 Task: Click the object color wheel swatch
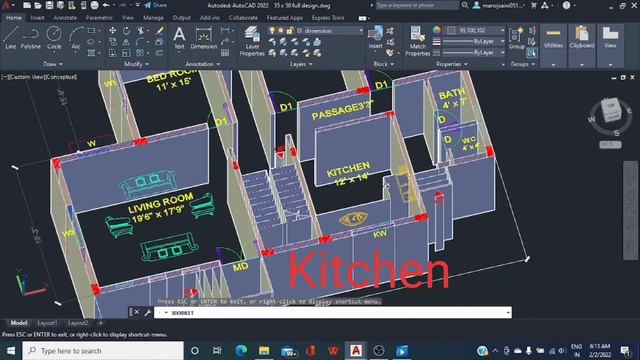point(437,30)
